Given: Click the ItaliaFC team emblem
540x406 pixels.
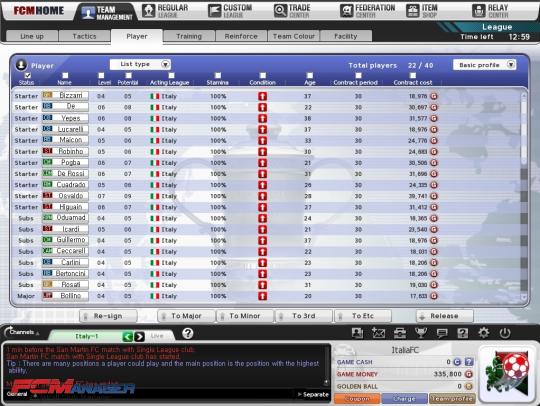Looking at the screenshot, I should click(x=507, y=373).
